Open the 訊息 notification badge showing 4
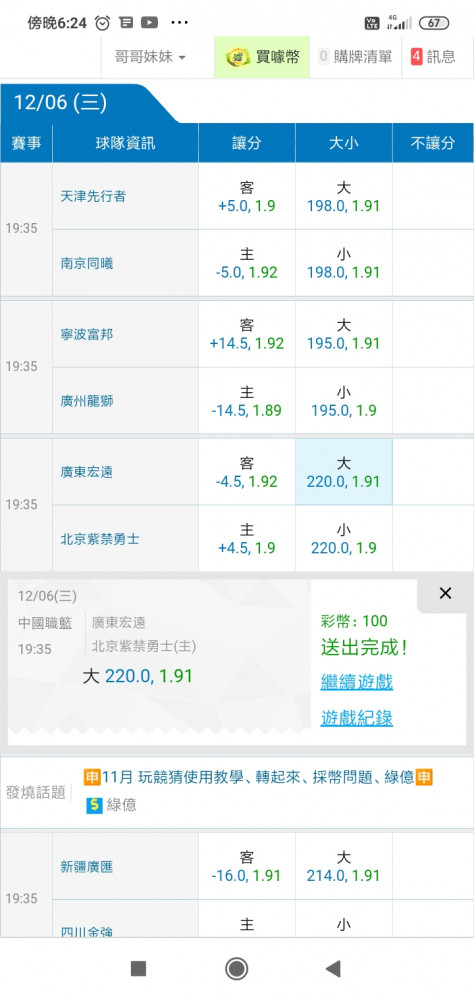This screenshot has height=1000, width=474. pyautogui.click(x=417, y=56)
